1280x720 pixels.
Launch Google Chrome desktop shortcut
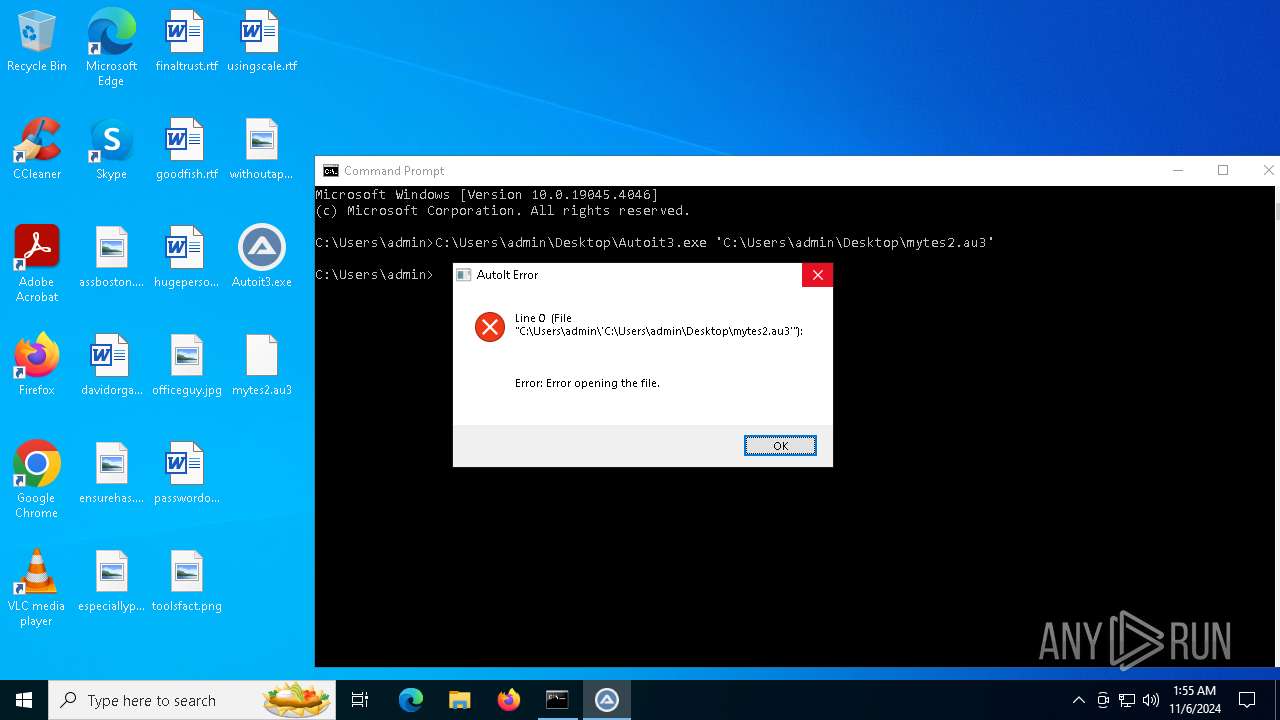37,480
